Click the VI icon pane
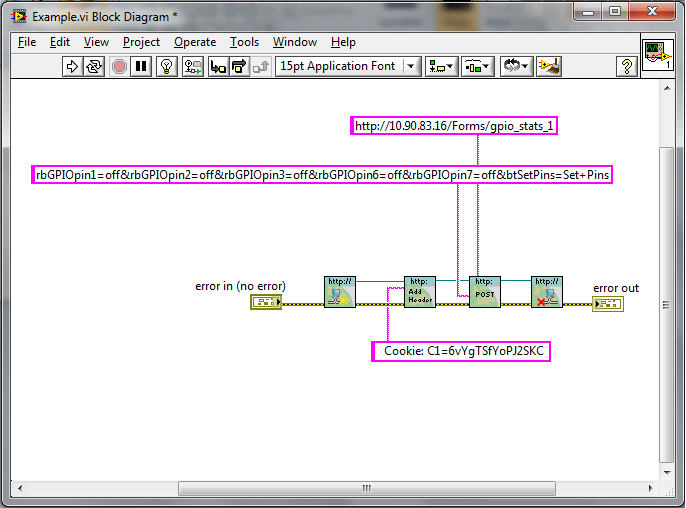The height and width of the screenshot is (508, 686). coord(658,55)
